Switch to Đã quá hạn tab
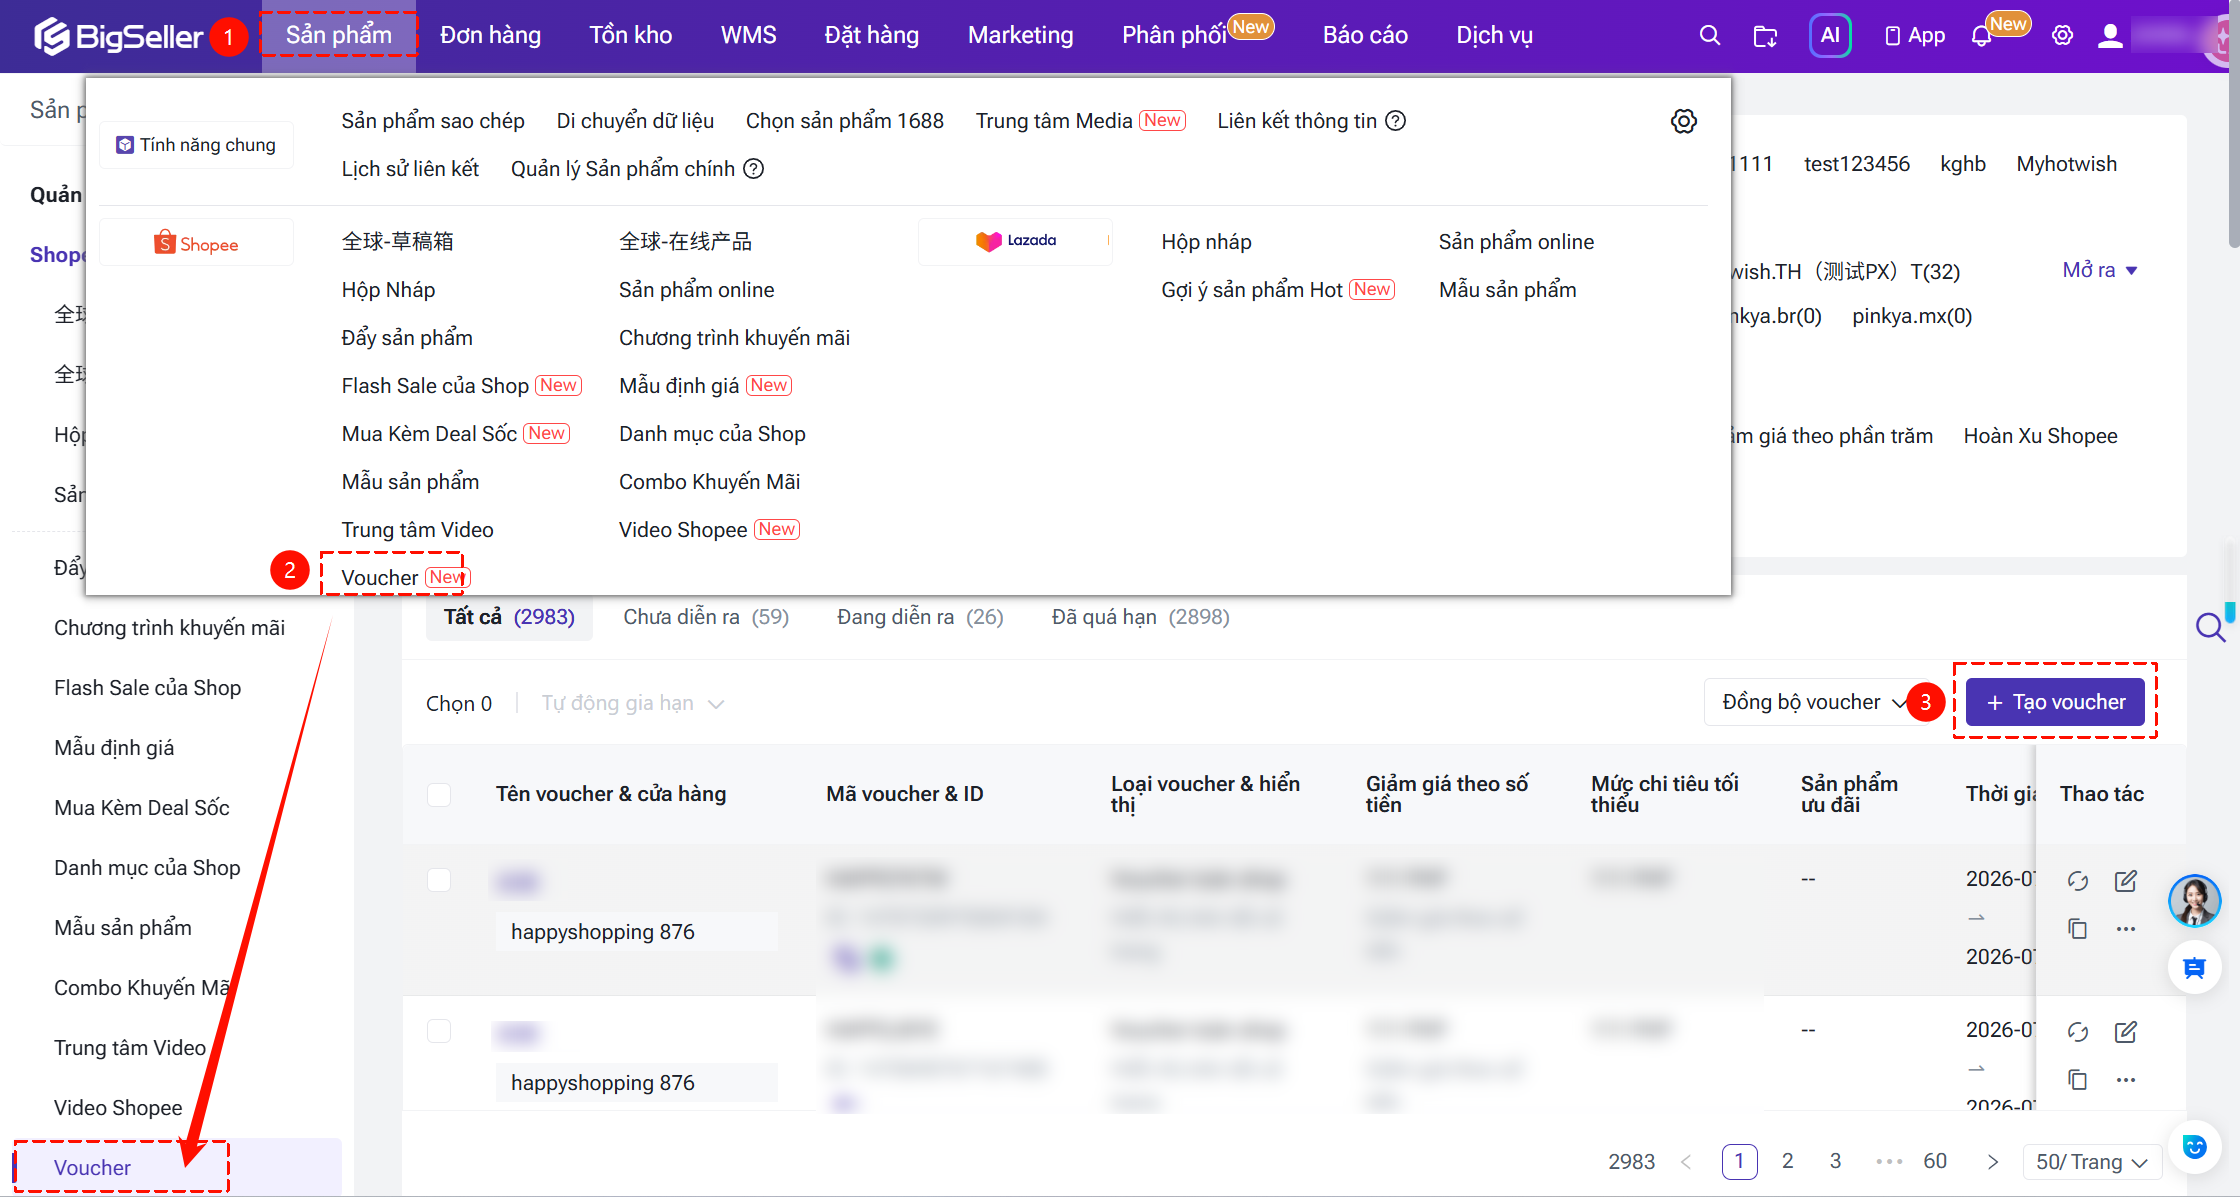The width and height of the screenshot is (2240, 1197). click(1141, 618)
